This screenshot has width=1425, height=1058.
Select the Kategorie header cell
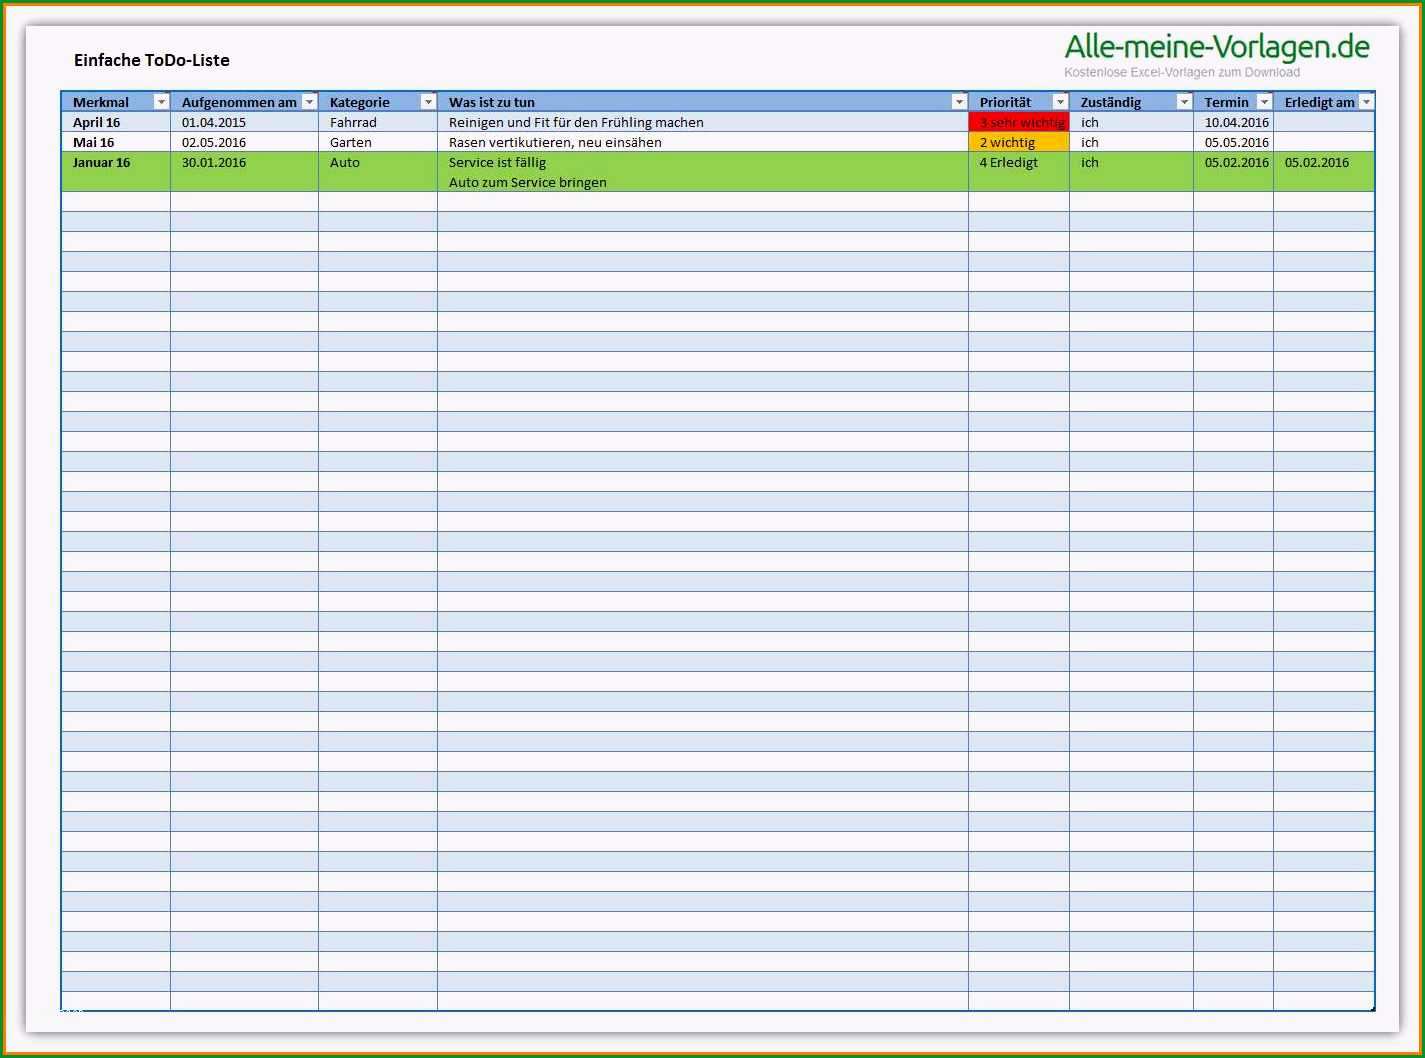coord(378,102)
